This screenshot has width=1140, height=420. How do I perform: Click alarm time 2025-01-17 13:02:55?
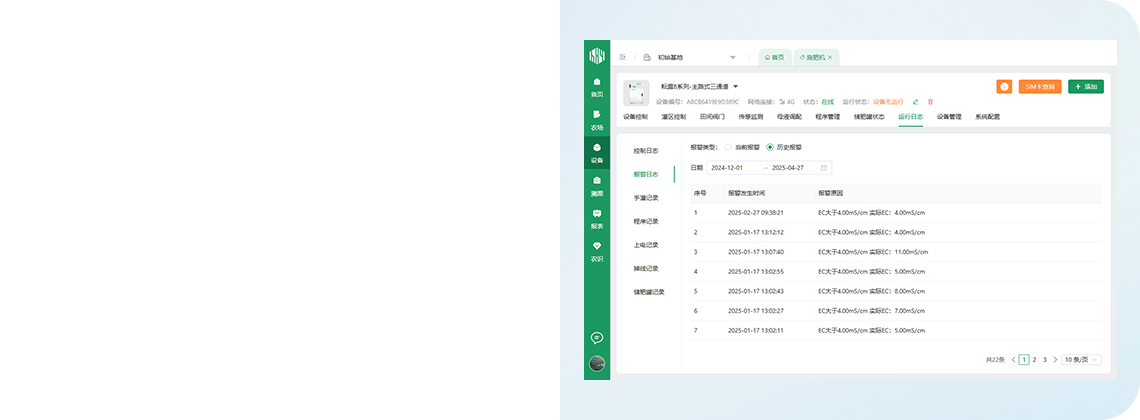(x=755, y=272)
